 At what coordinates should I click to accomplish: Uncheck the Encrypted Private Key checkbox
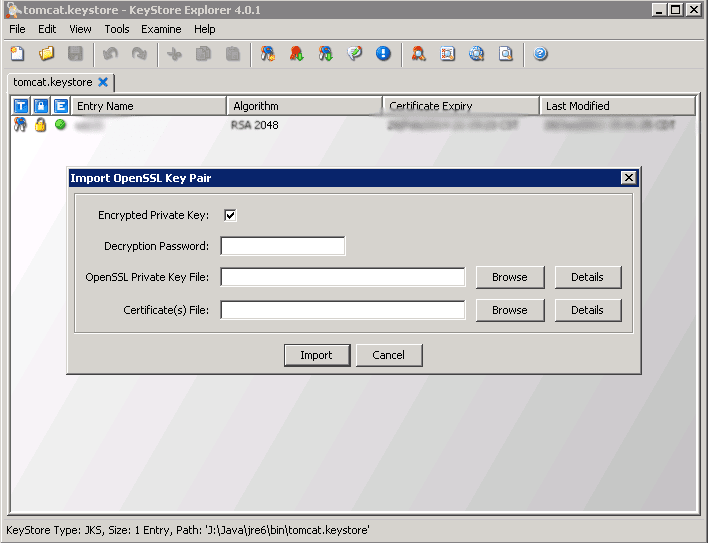(x=230, y=215)
